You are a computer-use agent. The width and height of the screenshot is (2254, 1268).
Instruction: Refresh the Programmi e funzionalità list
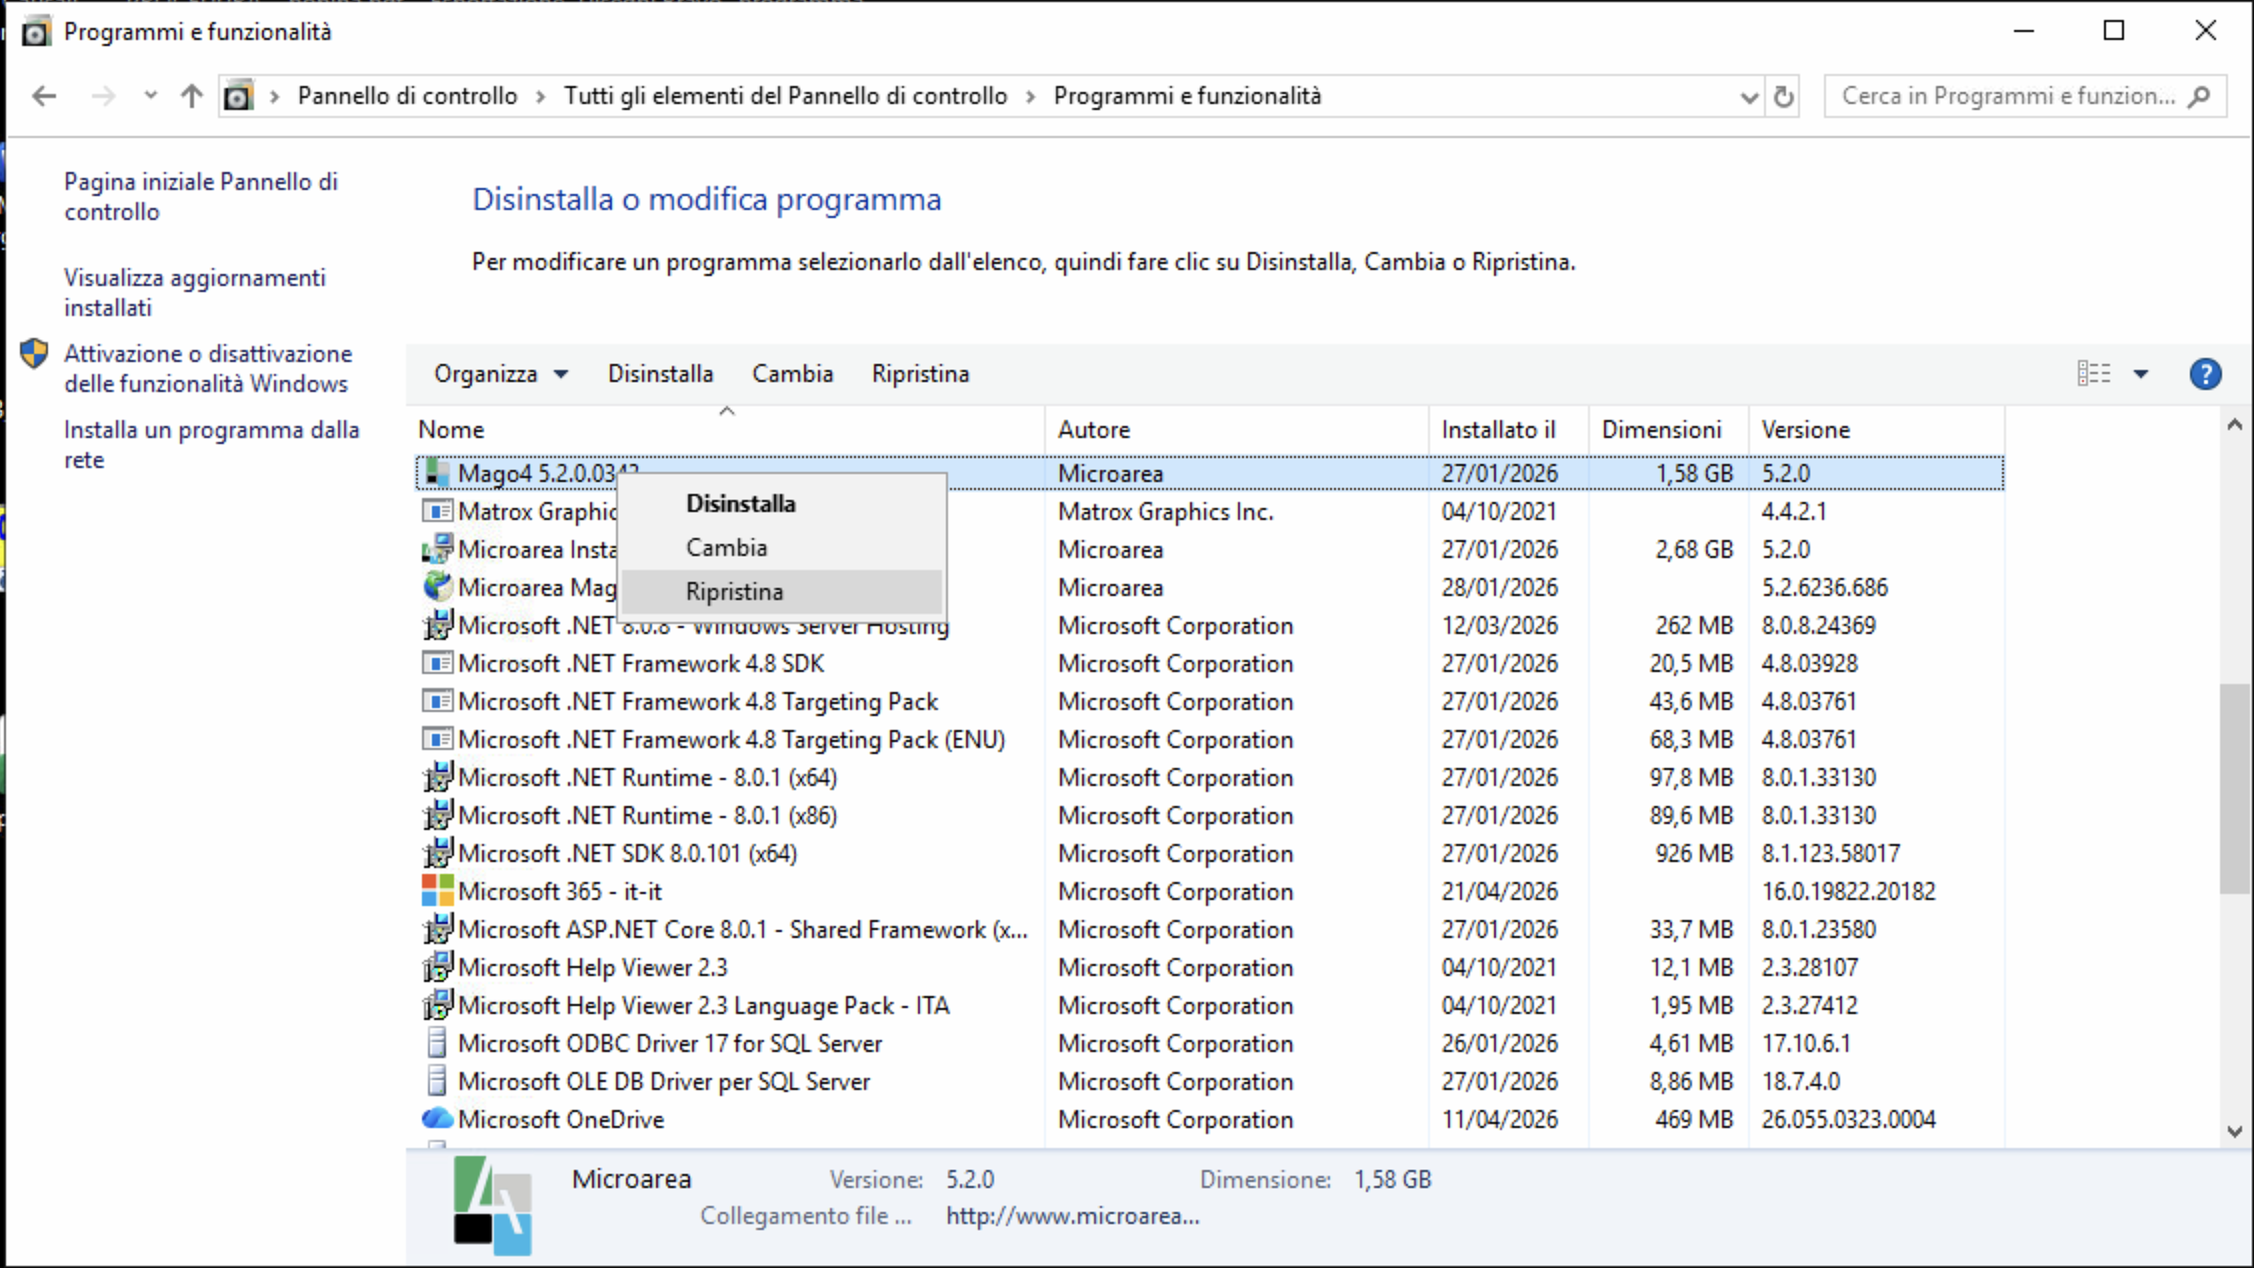pyautogui.click(x=1783, y=96)
